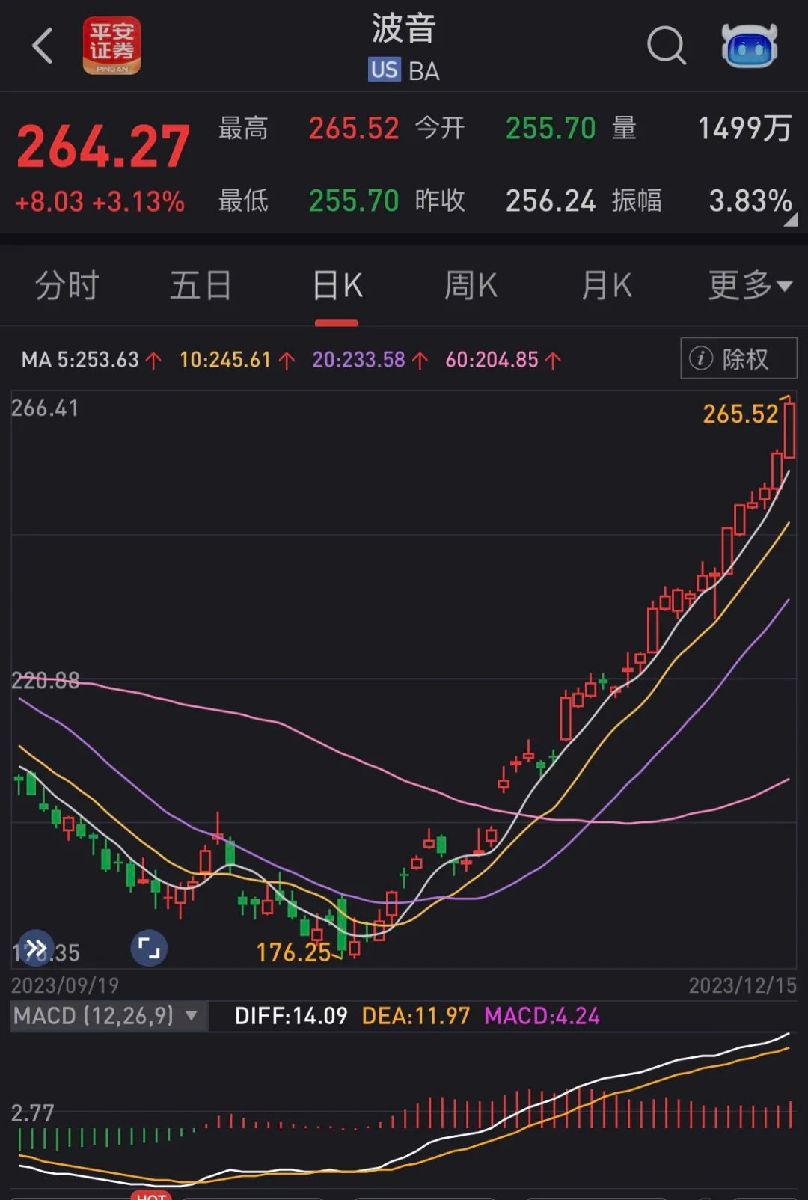This screenshot has height=1200, width=808.
Task: Switch to 月K tab
Action: (606, 287)
